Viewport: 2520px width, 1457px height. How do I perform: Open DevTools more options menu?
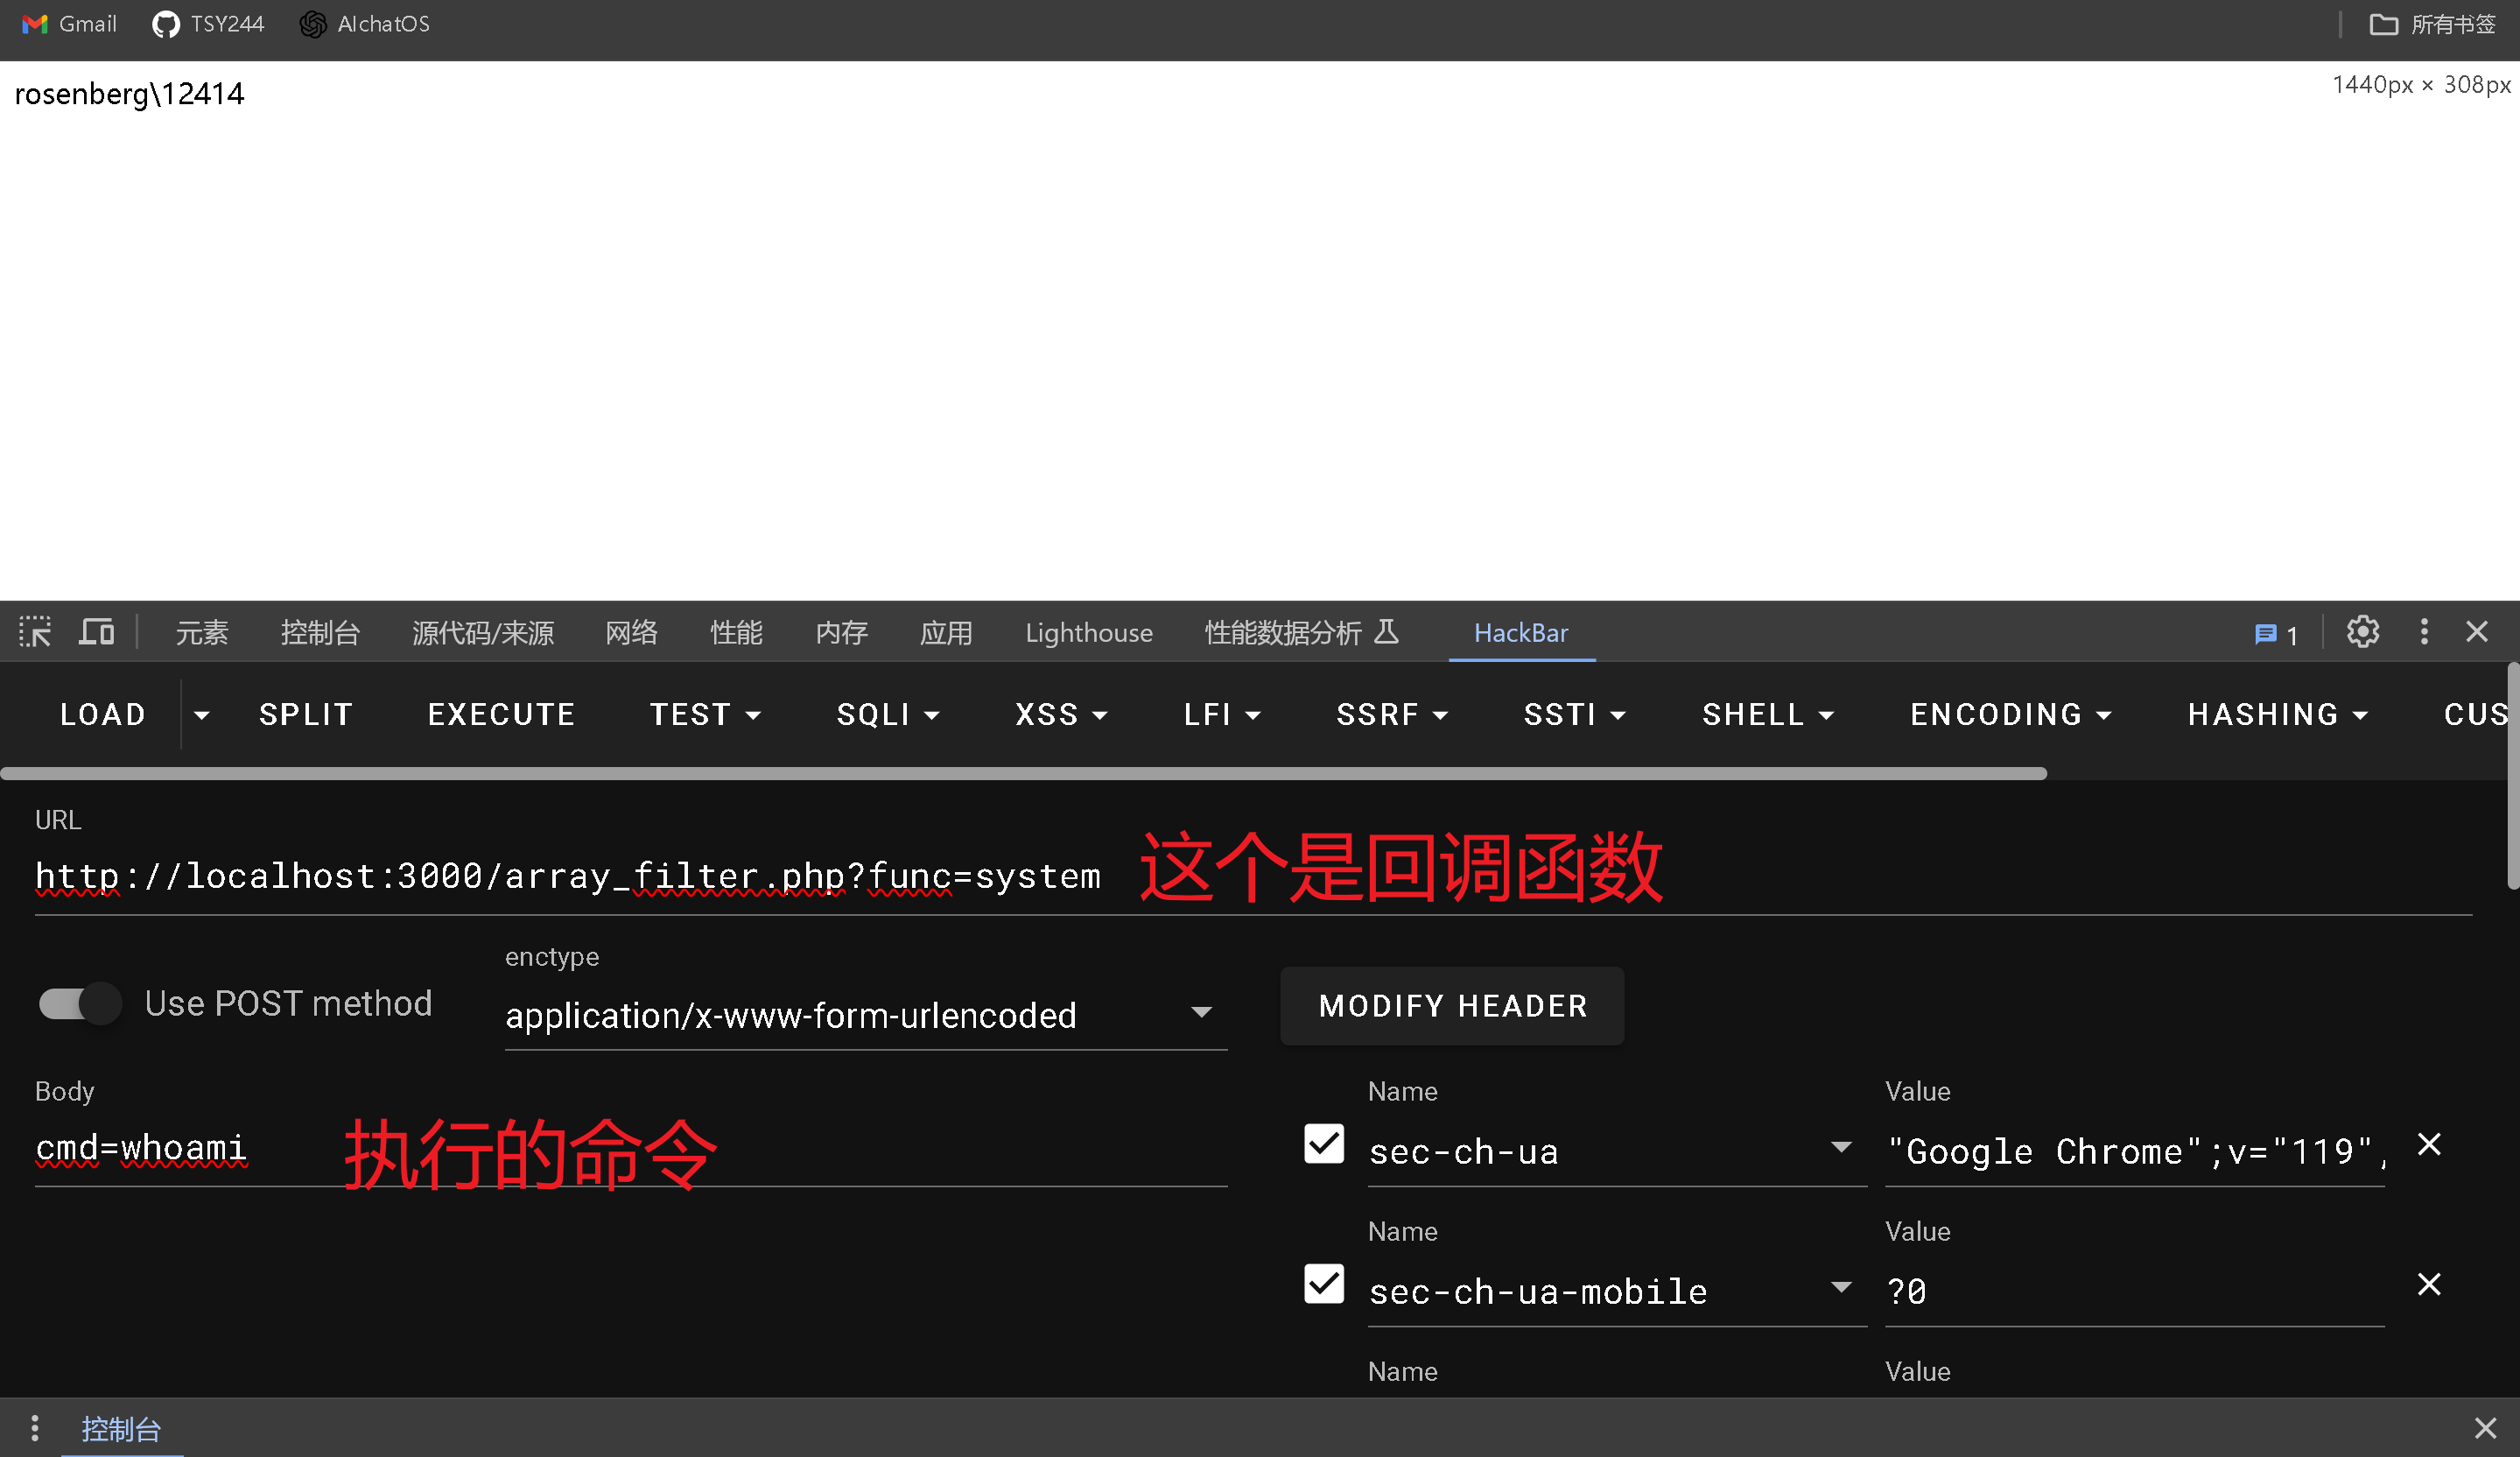(2423, 632)
